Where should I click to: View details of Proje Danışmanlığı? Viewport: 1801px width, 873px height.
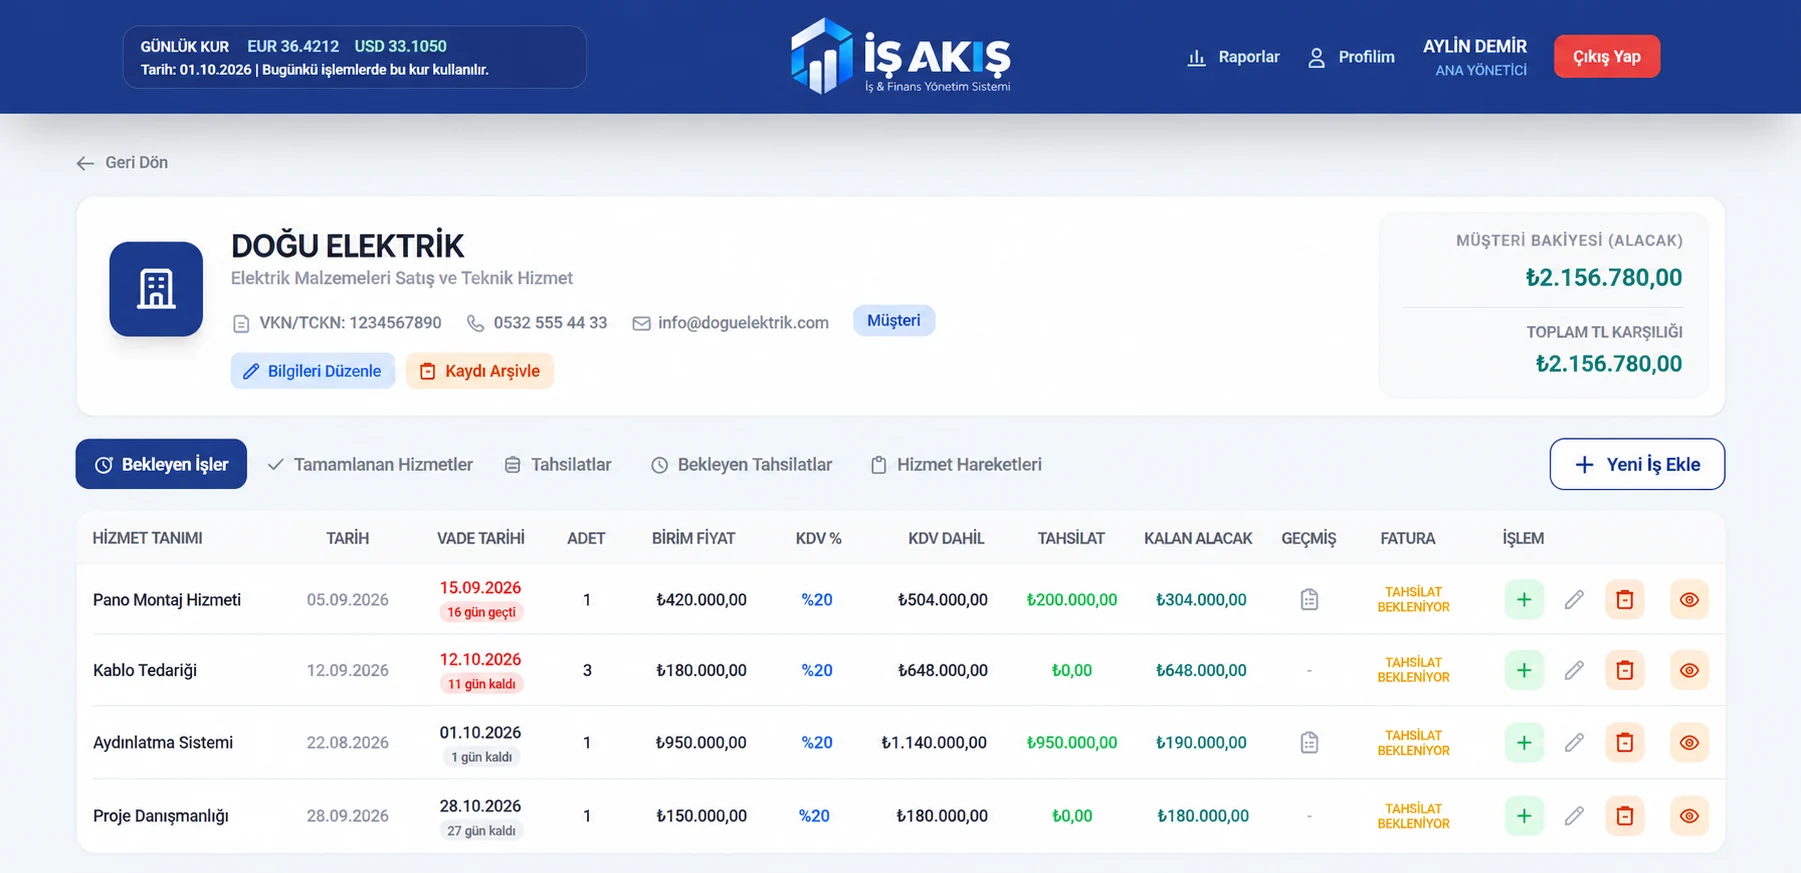click(1689, 816)
